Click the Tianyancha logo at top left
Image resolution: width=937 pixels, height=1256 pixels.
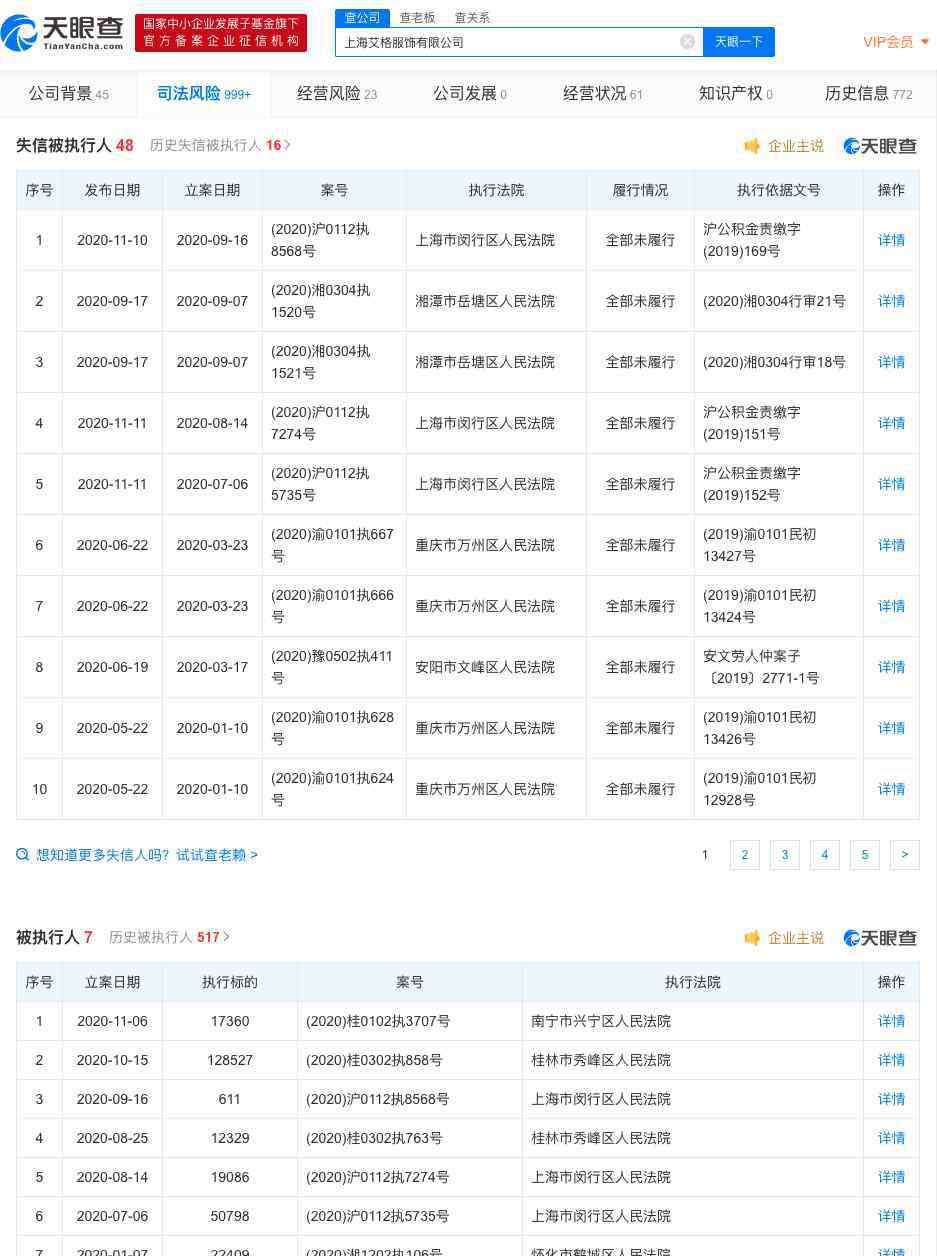[x=62, y=33]
